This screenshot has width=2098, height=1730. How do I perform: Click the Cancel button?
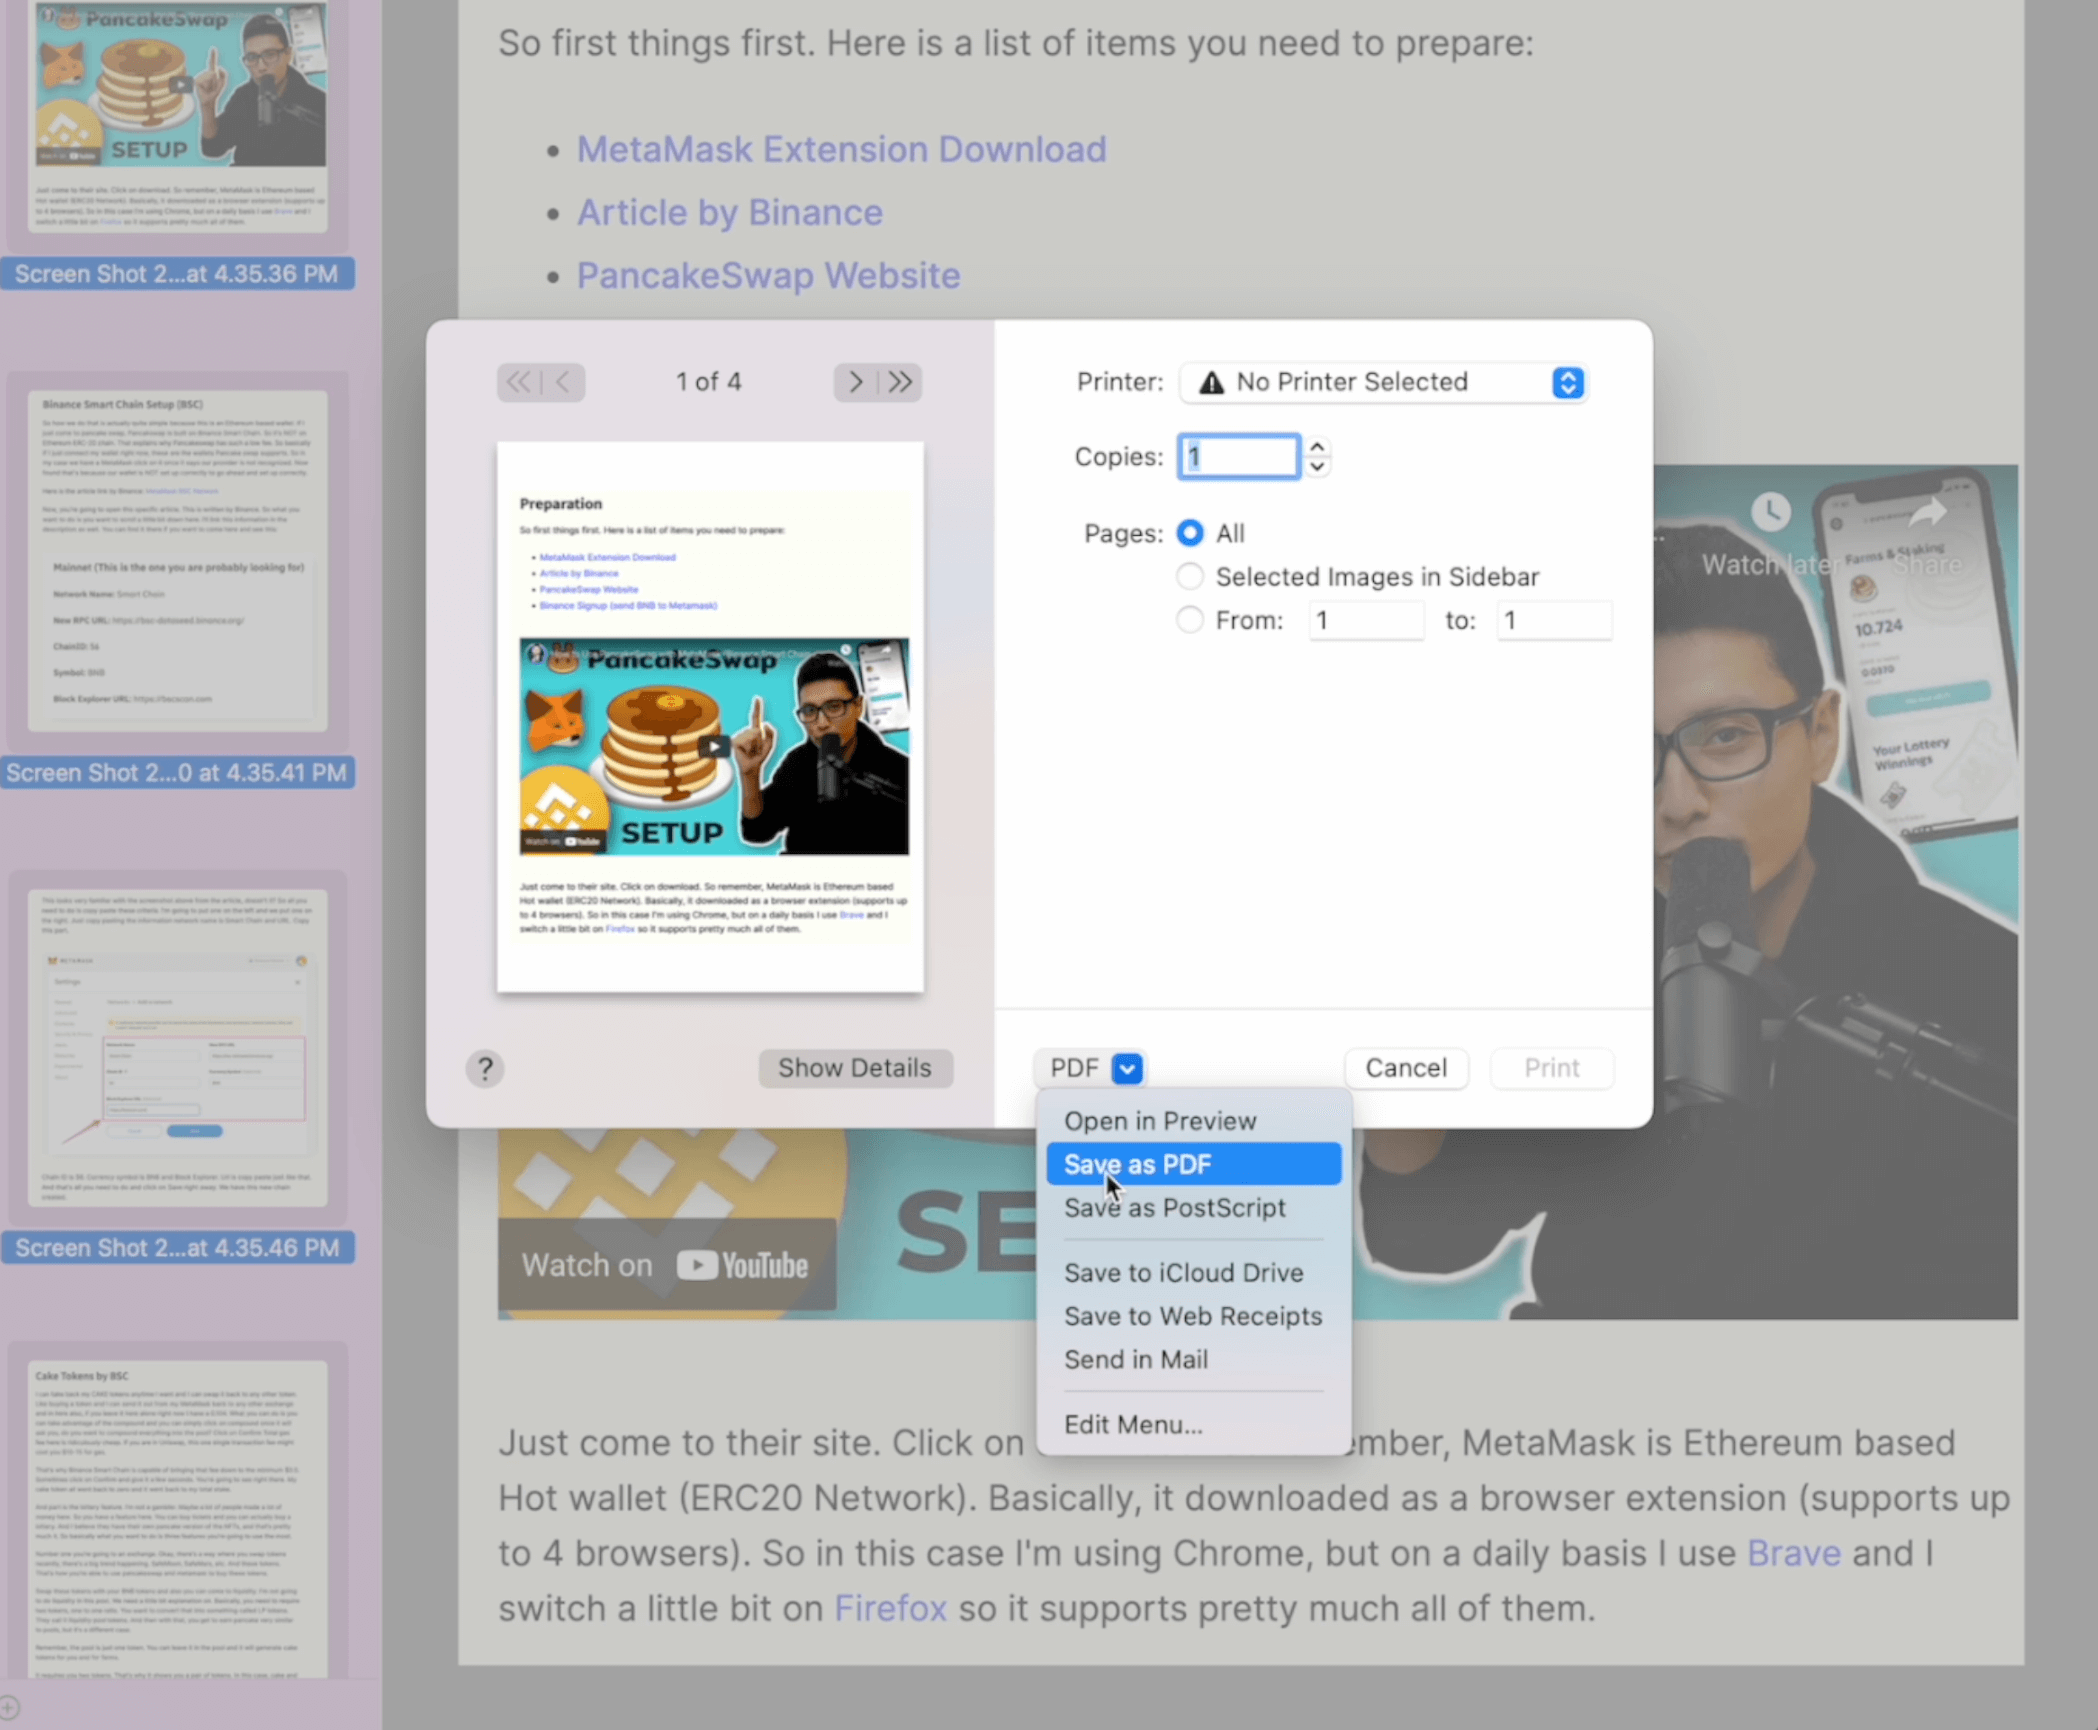coord(1406,1068)
